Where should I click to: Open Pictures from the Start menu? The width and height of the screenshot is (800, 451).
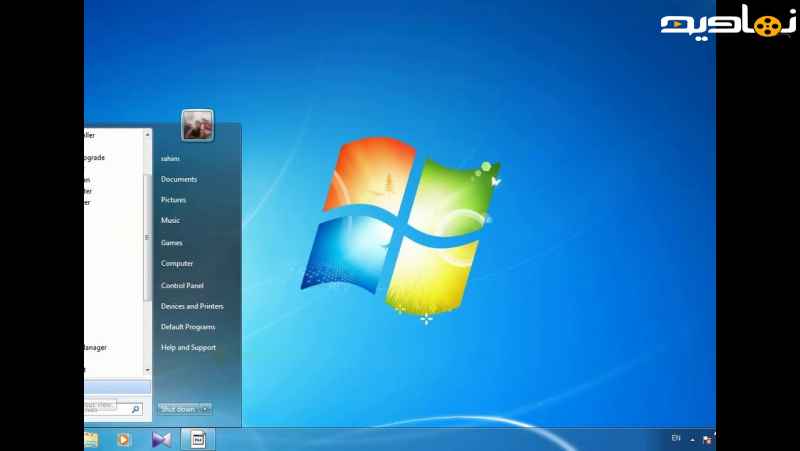(173, 200)
